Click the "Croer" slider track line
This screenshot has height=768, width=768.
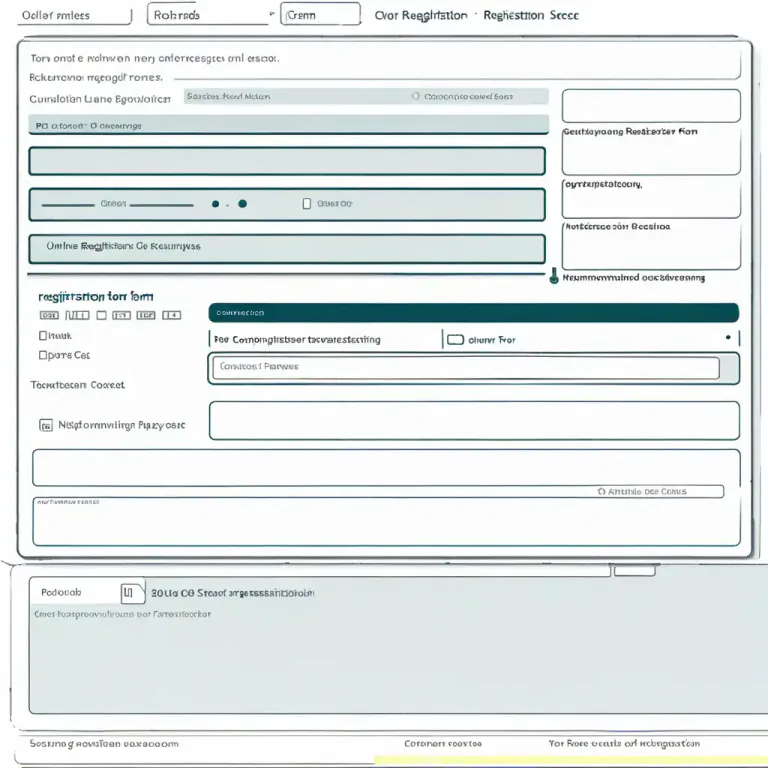pyautogui.click(x=118, y=204)
